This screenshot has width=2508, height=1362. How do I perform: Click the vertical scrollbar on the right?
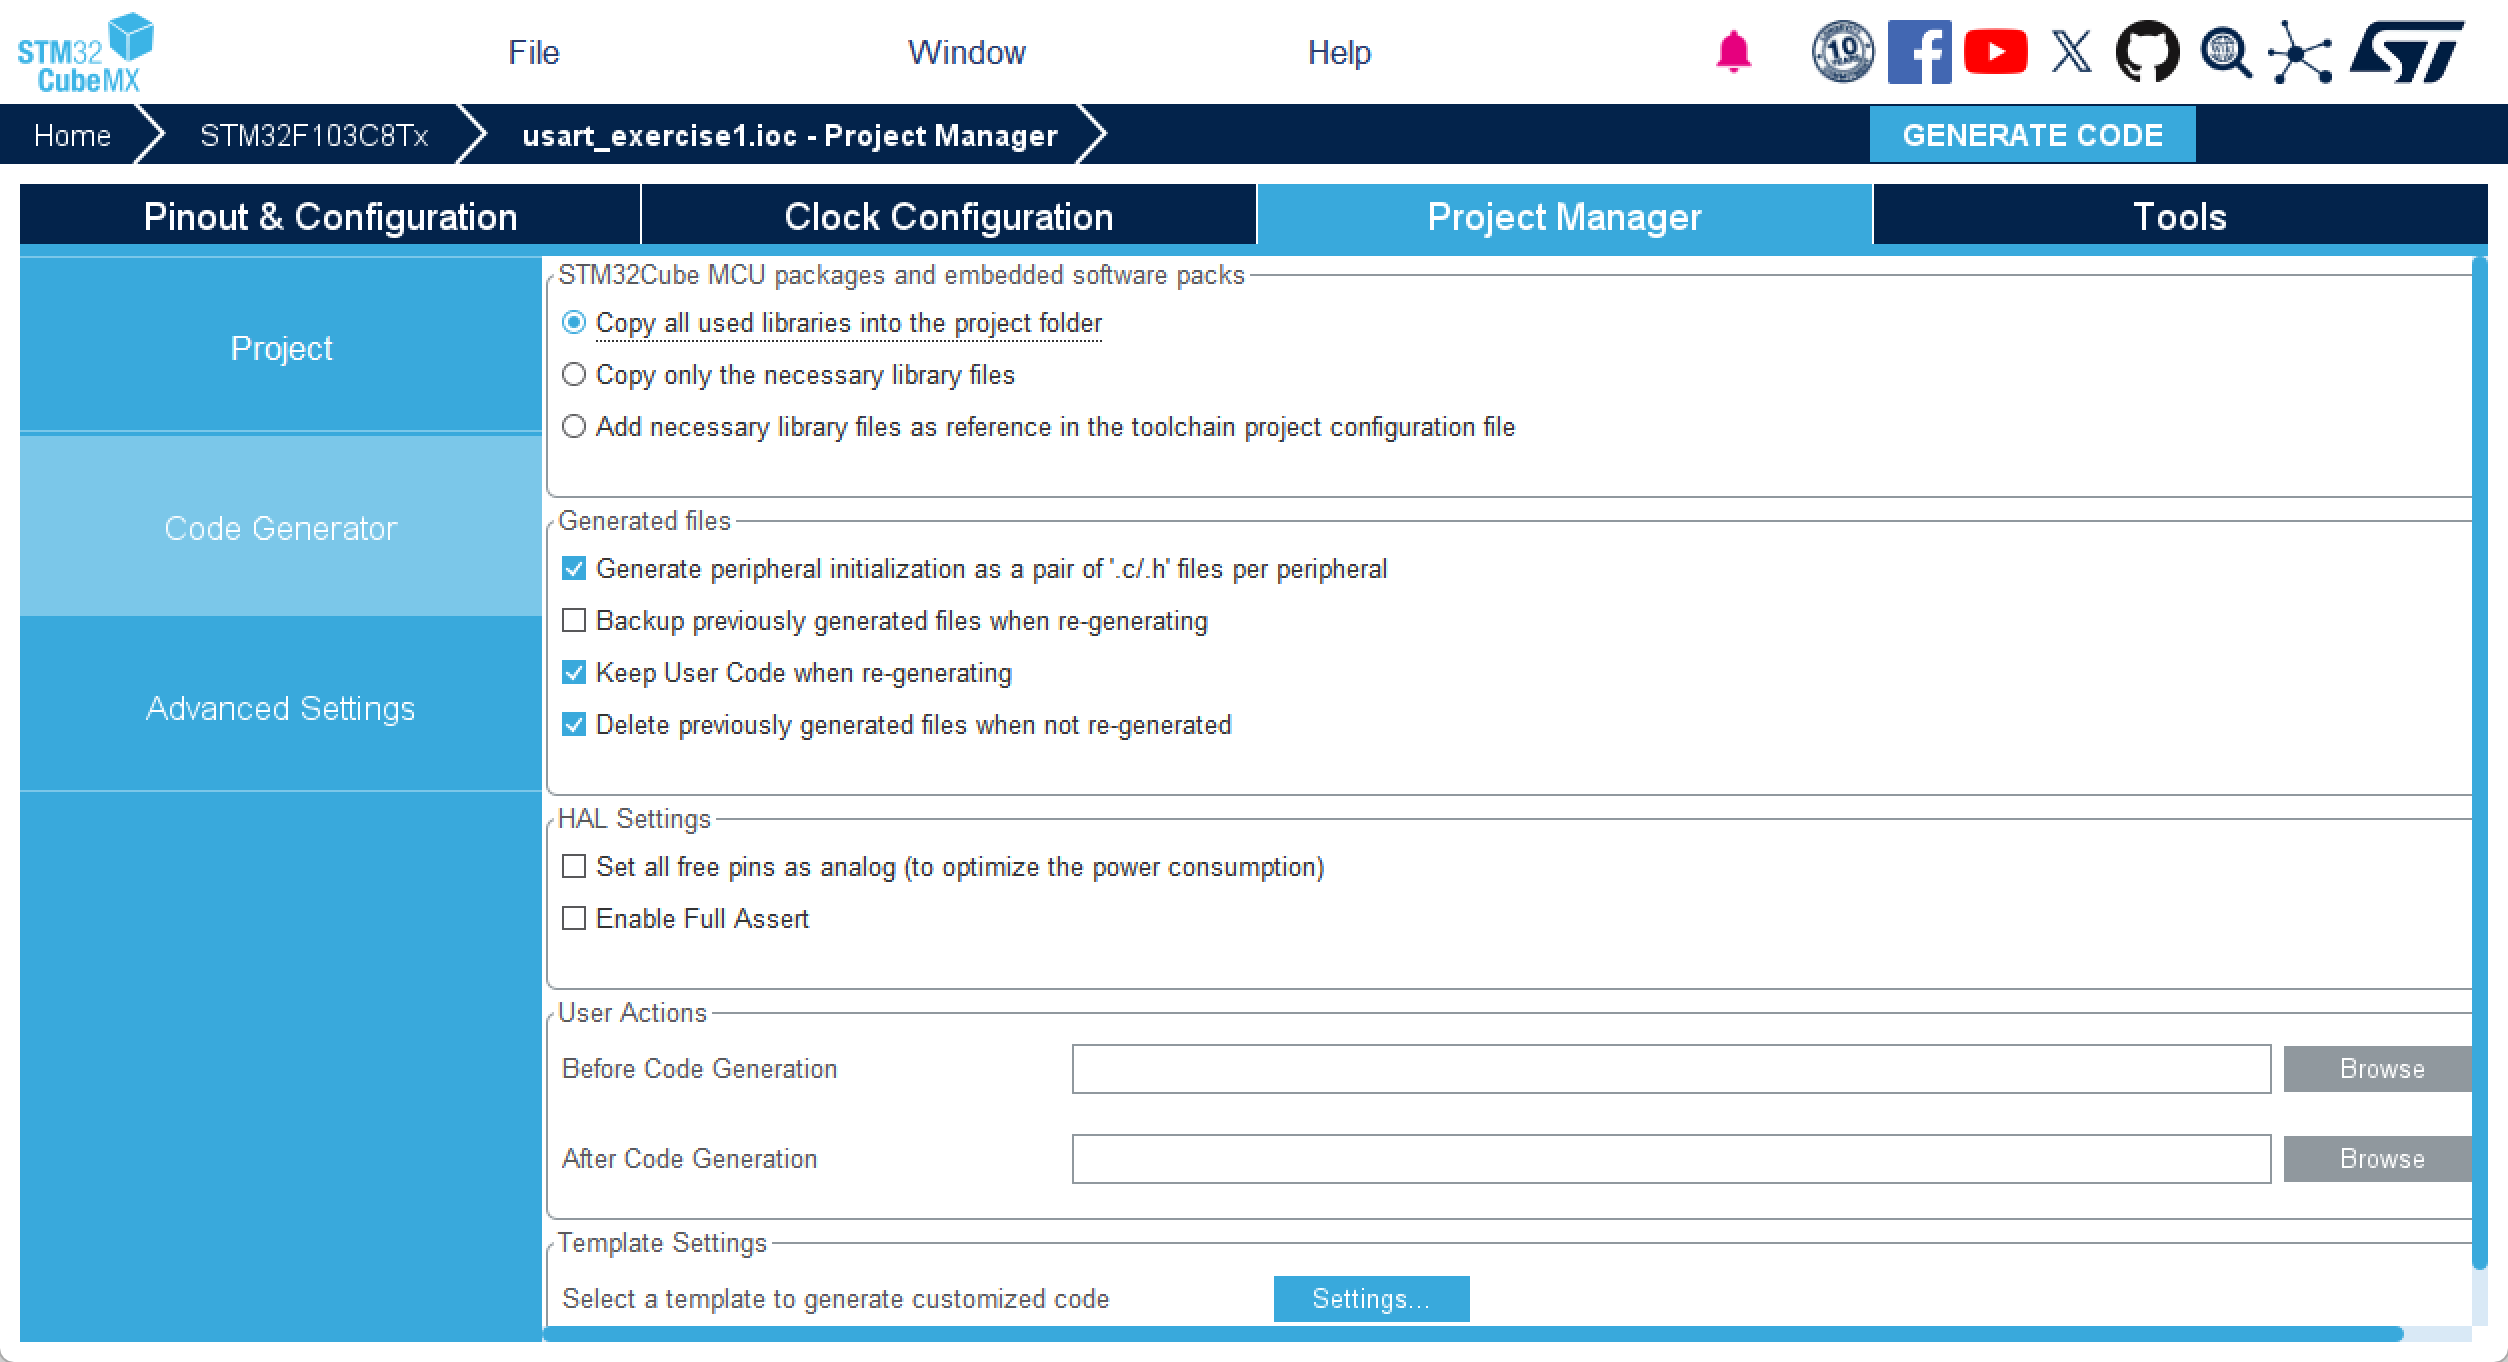click(x=2478, y=760)
